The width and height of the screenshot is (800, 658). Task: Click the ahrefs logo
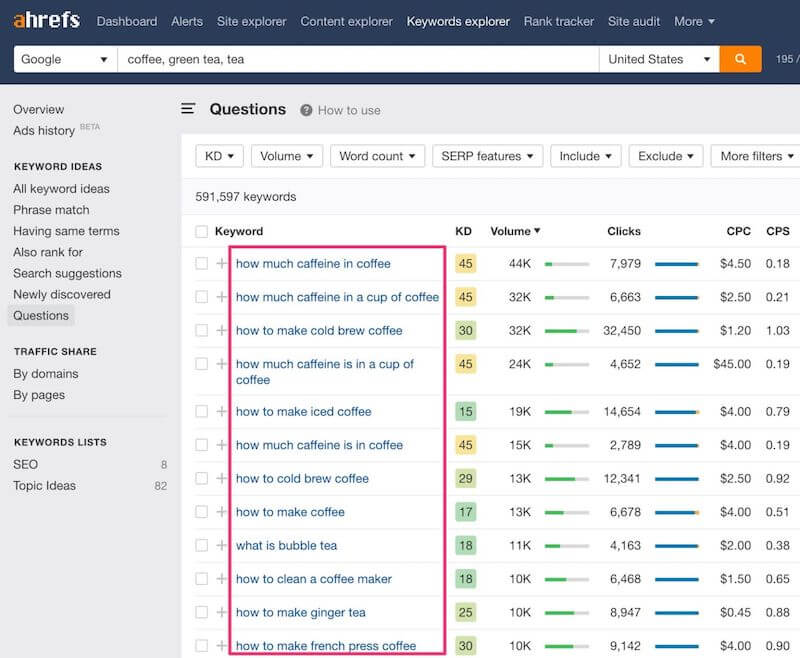pos(47,20)
